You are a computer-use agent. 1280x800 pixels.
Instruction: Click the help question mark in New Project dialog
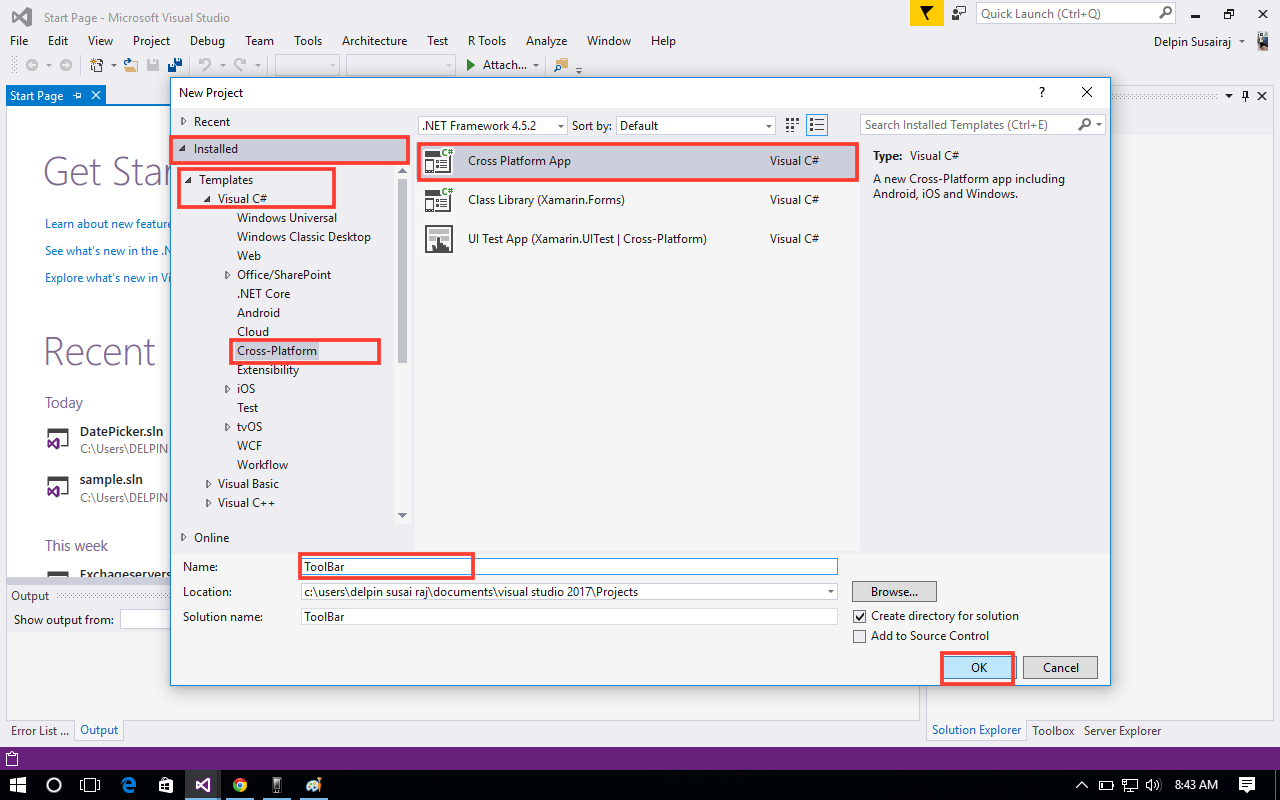[x=1042, y=92]
